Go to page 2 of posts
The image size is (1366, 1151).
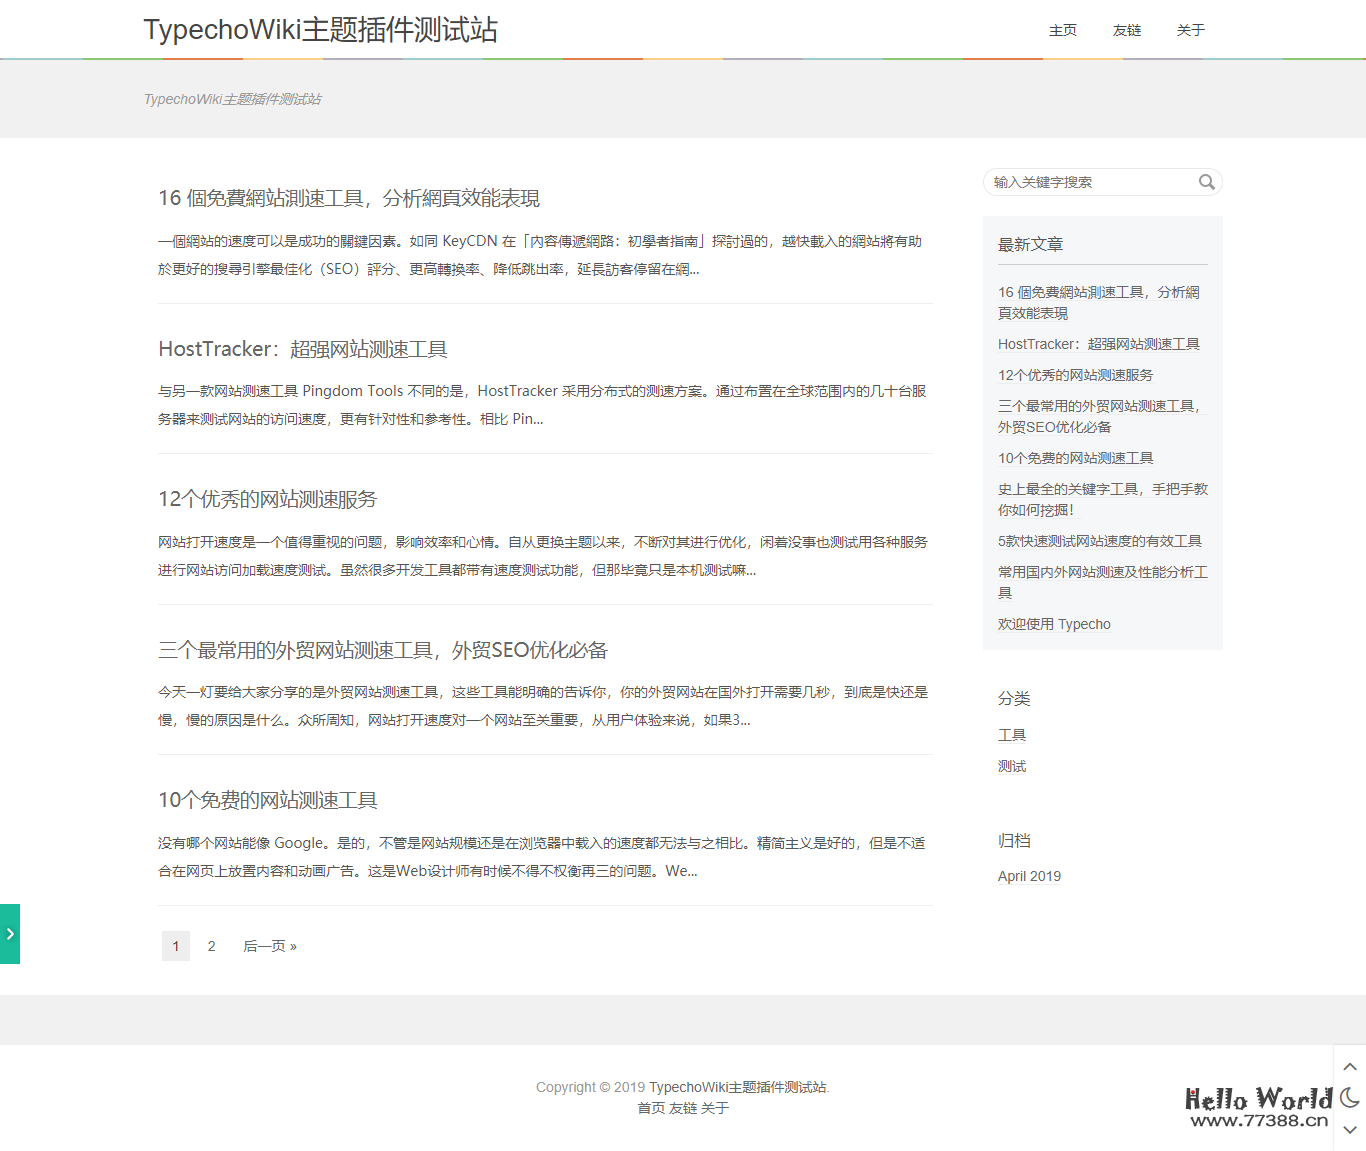click(x=211, y=945)
